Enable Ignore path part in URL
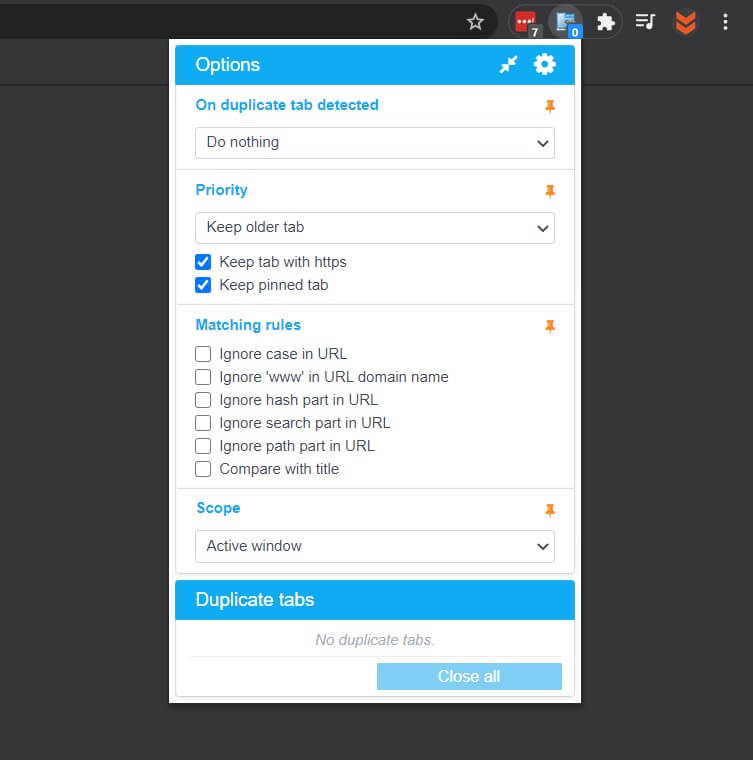This screenshot has width=753, height=760. [x=203, y=446]
